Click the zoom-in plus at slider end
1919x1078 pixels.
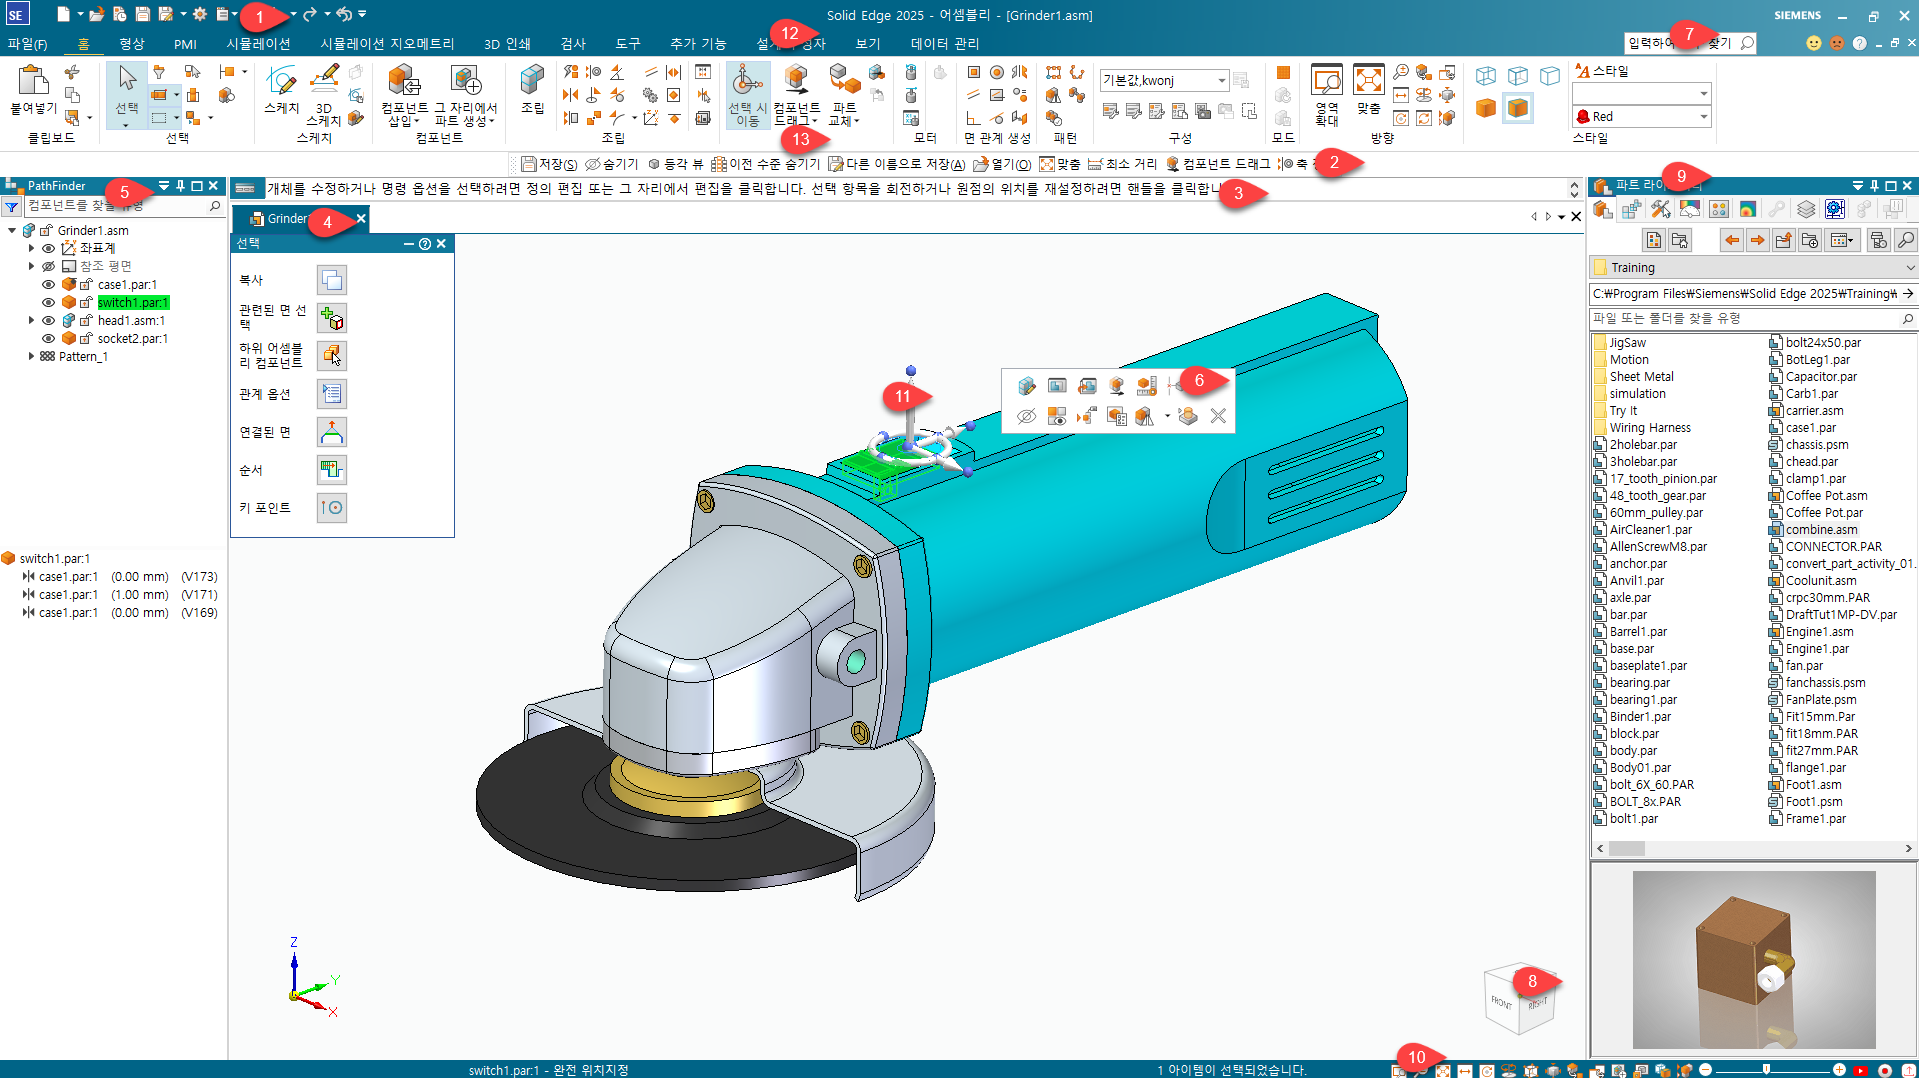click(x=1839, y=1070)
